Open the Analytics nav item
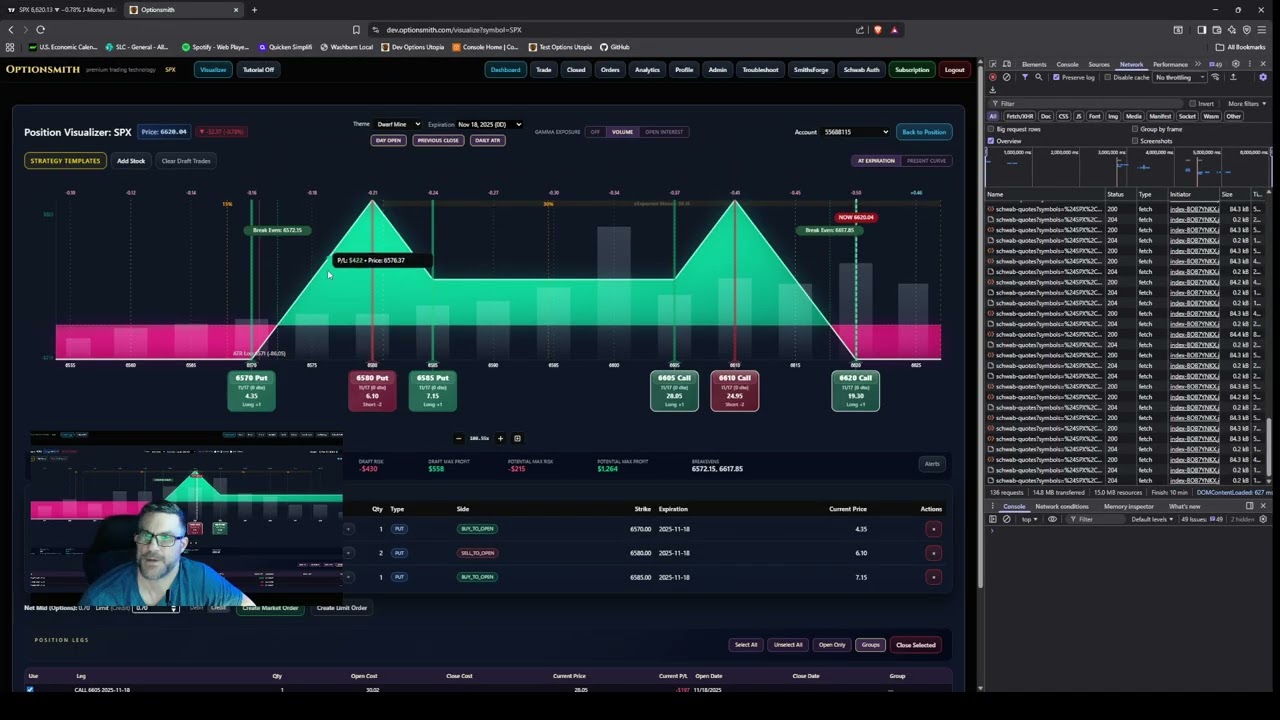 (x=647, y=70)
